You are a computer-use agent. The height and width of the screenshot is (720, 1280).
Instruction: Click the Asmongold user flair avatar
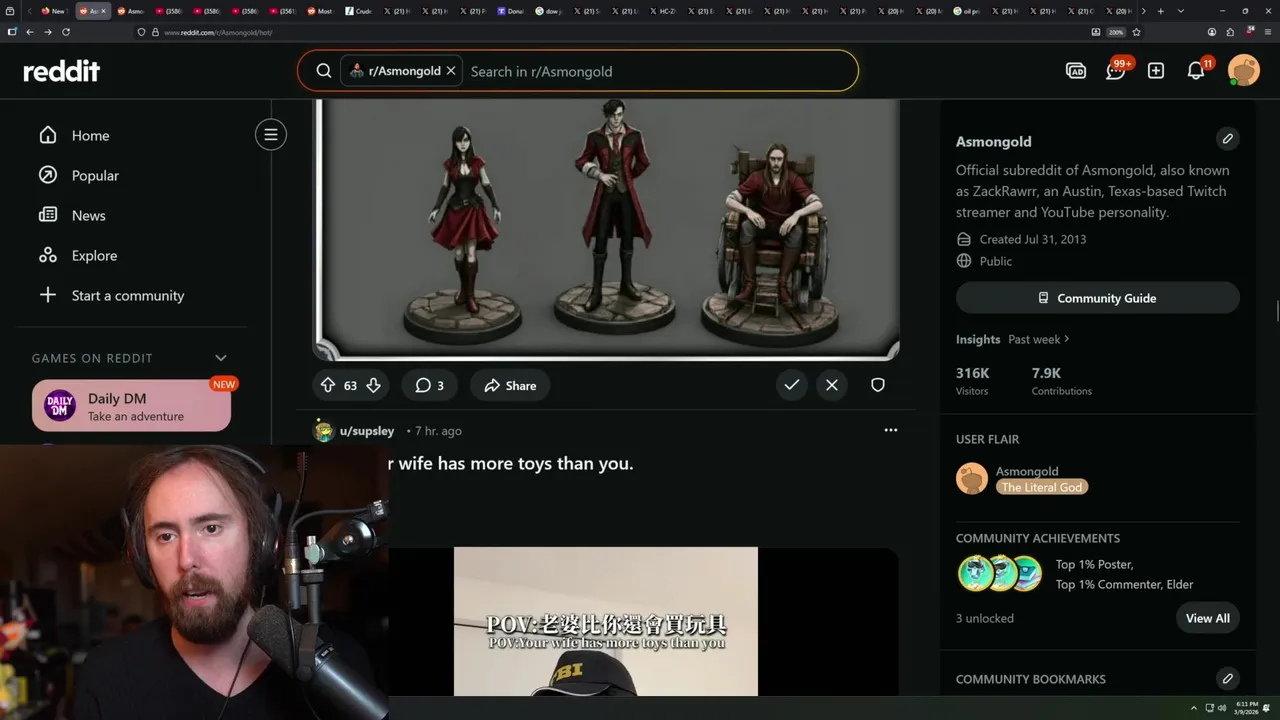pyautogui.click(x=972, y=479)
